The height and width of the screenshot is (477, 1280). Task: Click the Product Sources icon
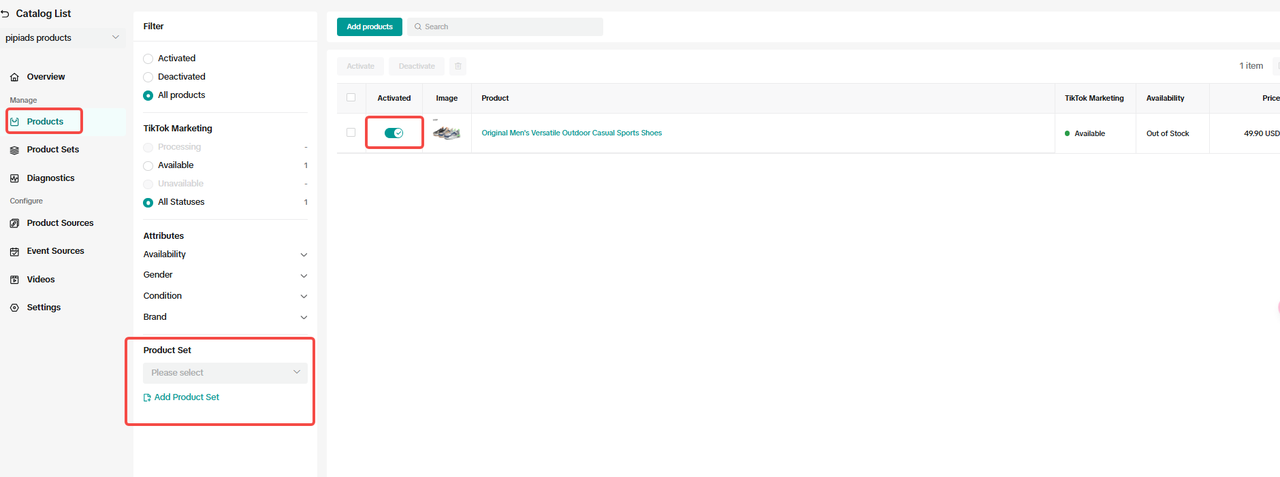14,223
